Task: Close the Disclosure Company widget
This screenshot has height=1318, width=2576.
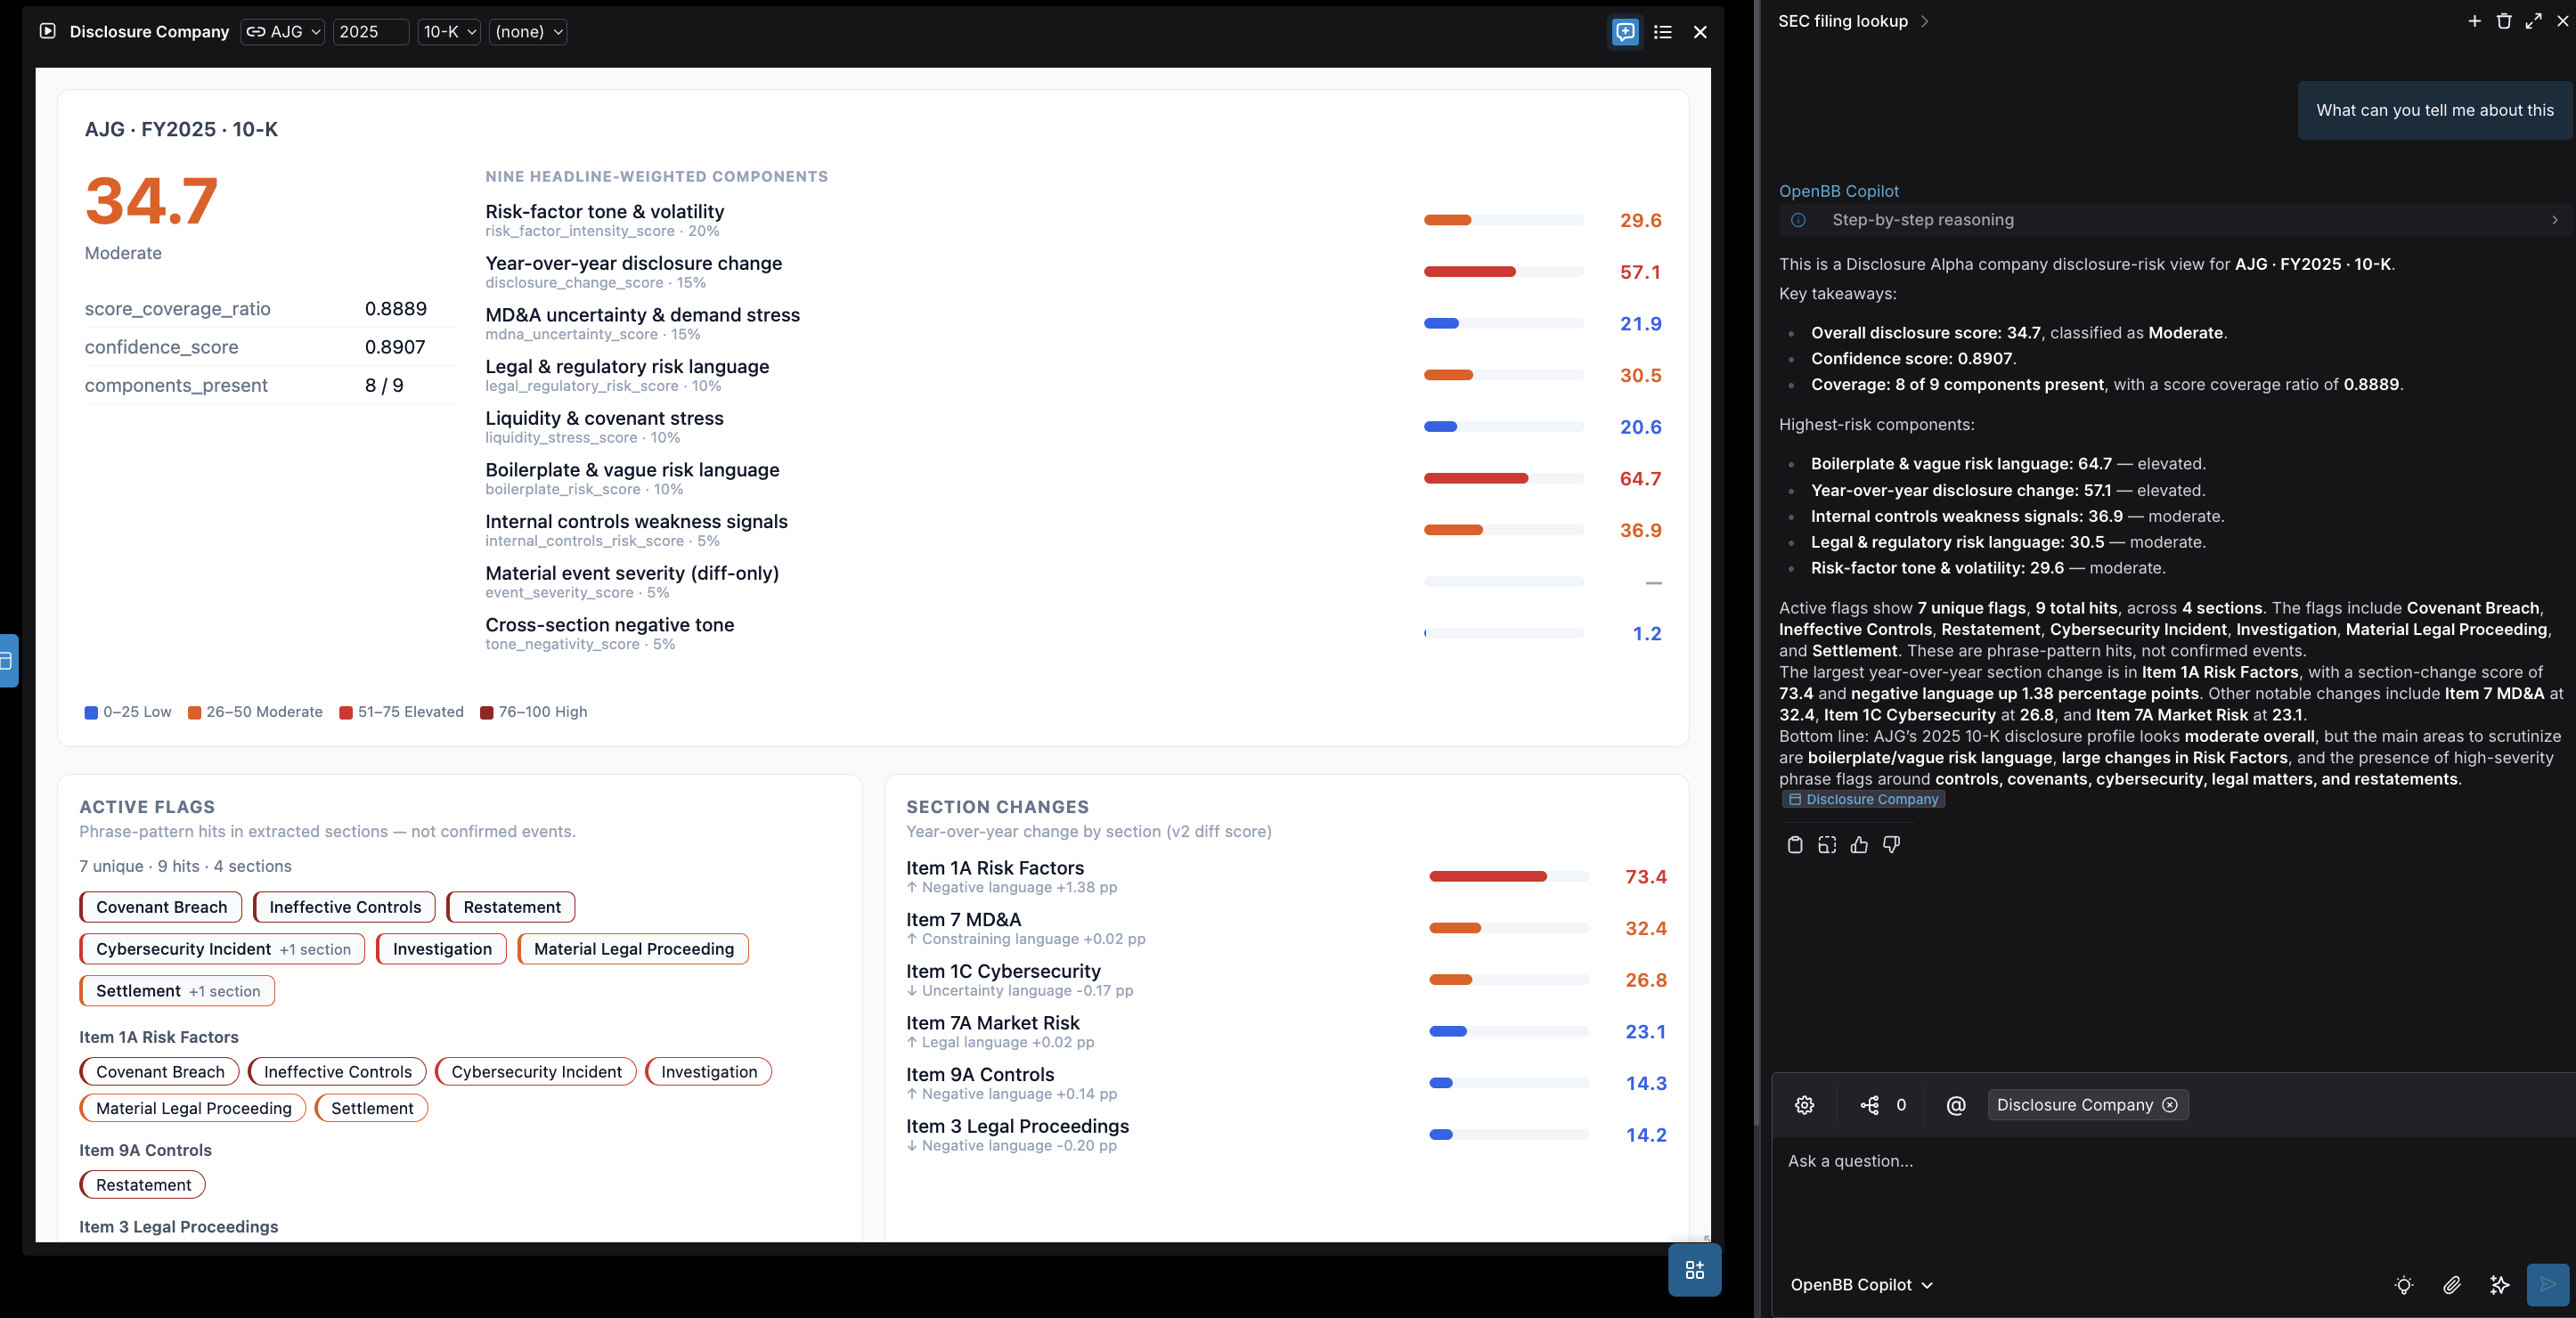Action: [1700, 32]
